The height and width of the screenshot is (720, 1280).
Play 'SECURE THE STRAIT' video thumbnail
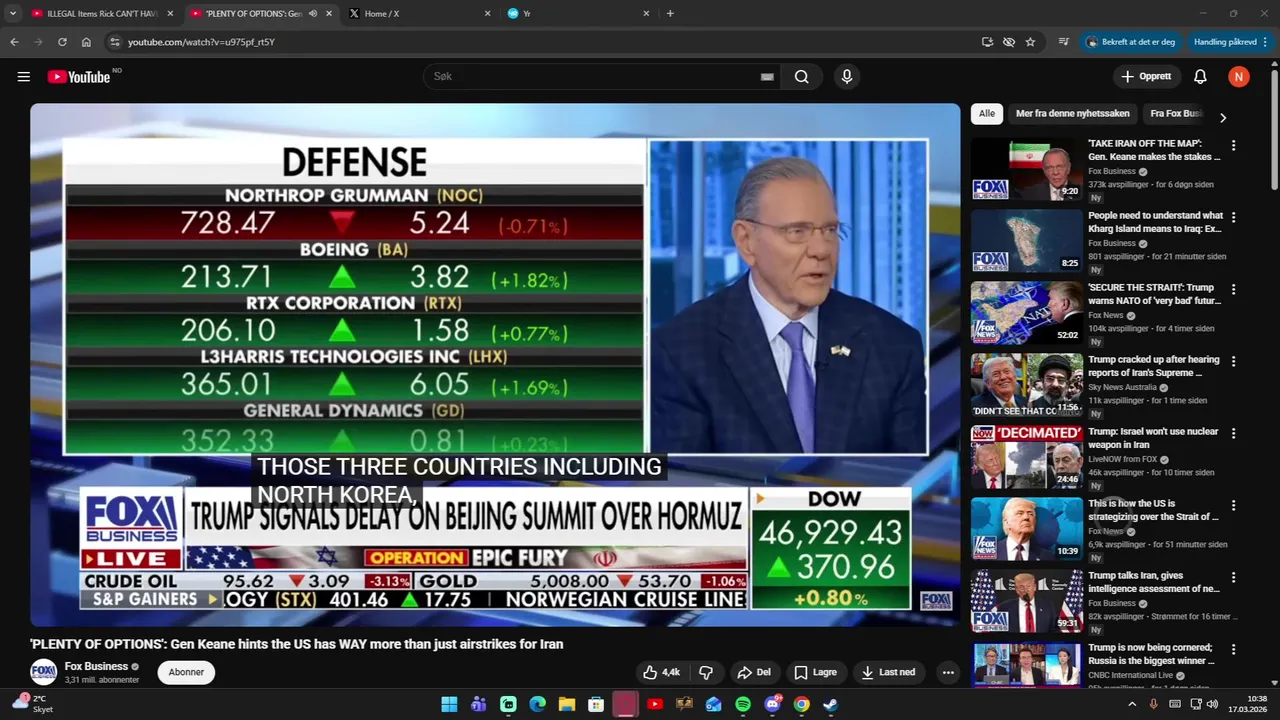tap(1027, 313)
